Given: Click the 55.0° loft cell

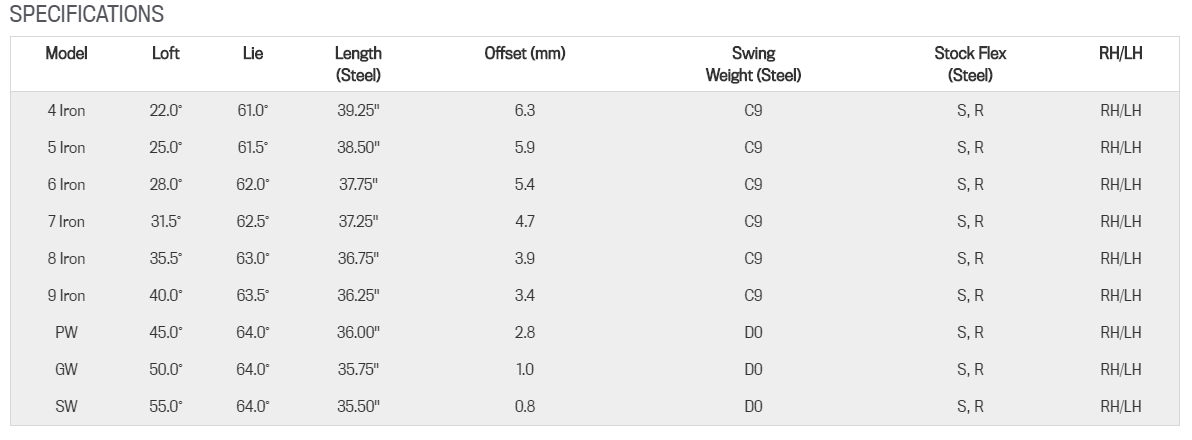Looking at the screenshot, I should [166, 407].
